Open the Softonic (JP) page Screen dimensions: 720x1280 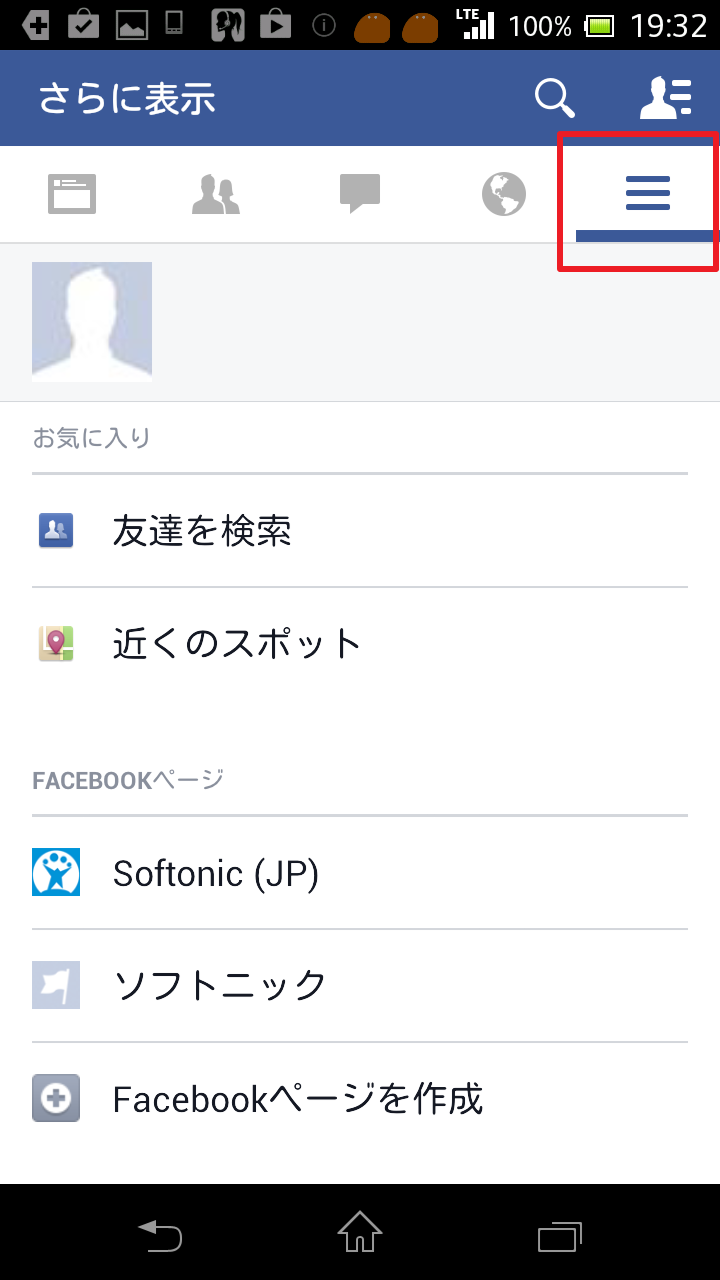[x=216, y=873]
